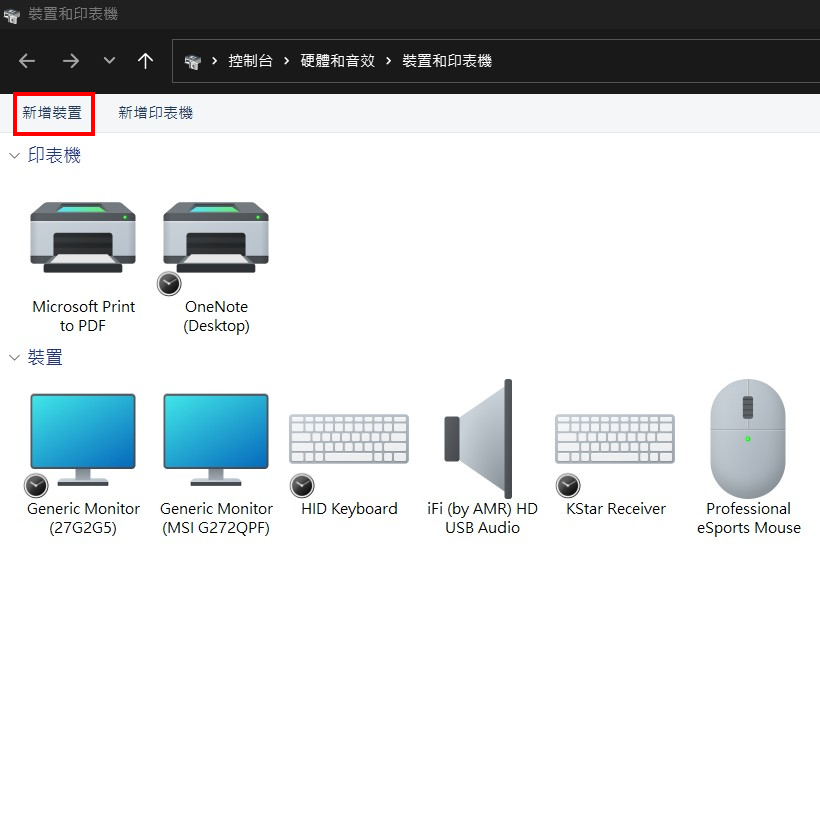Go back with the back arrow

tap(27, 61)
